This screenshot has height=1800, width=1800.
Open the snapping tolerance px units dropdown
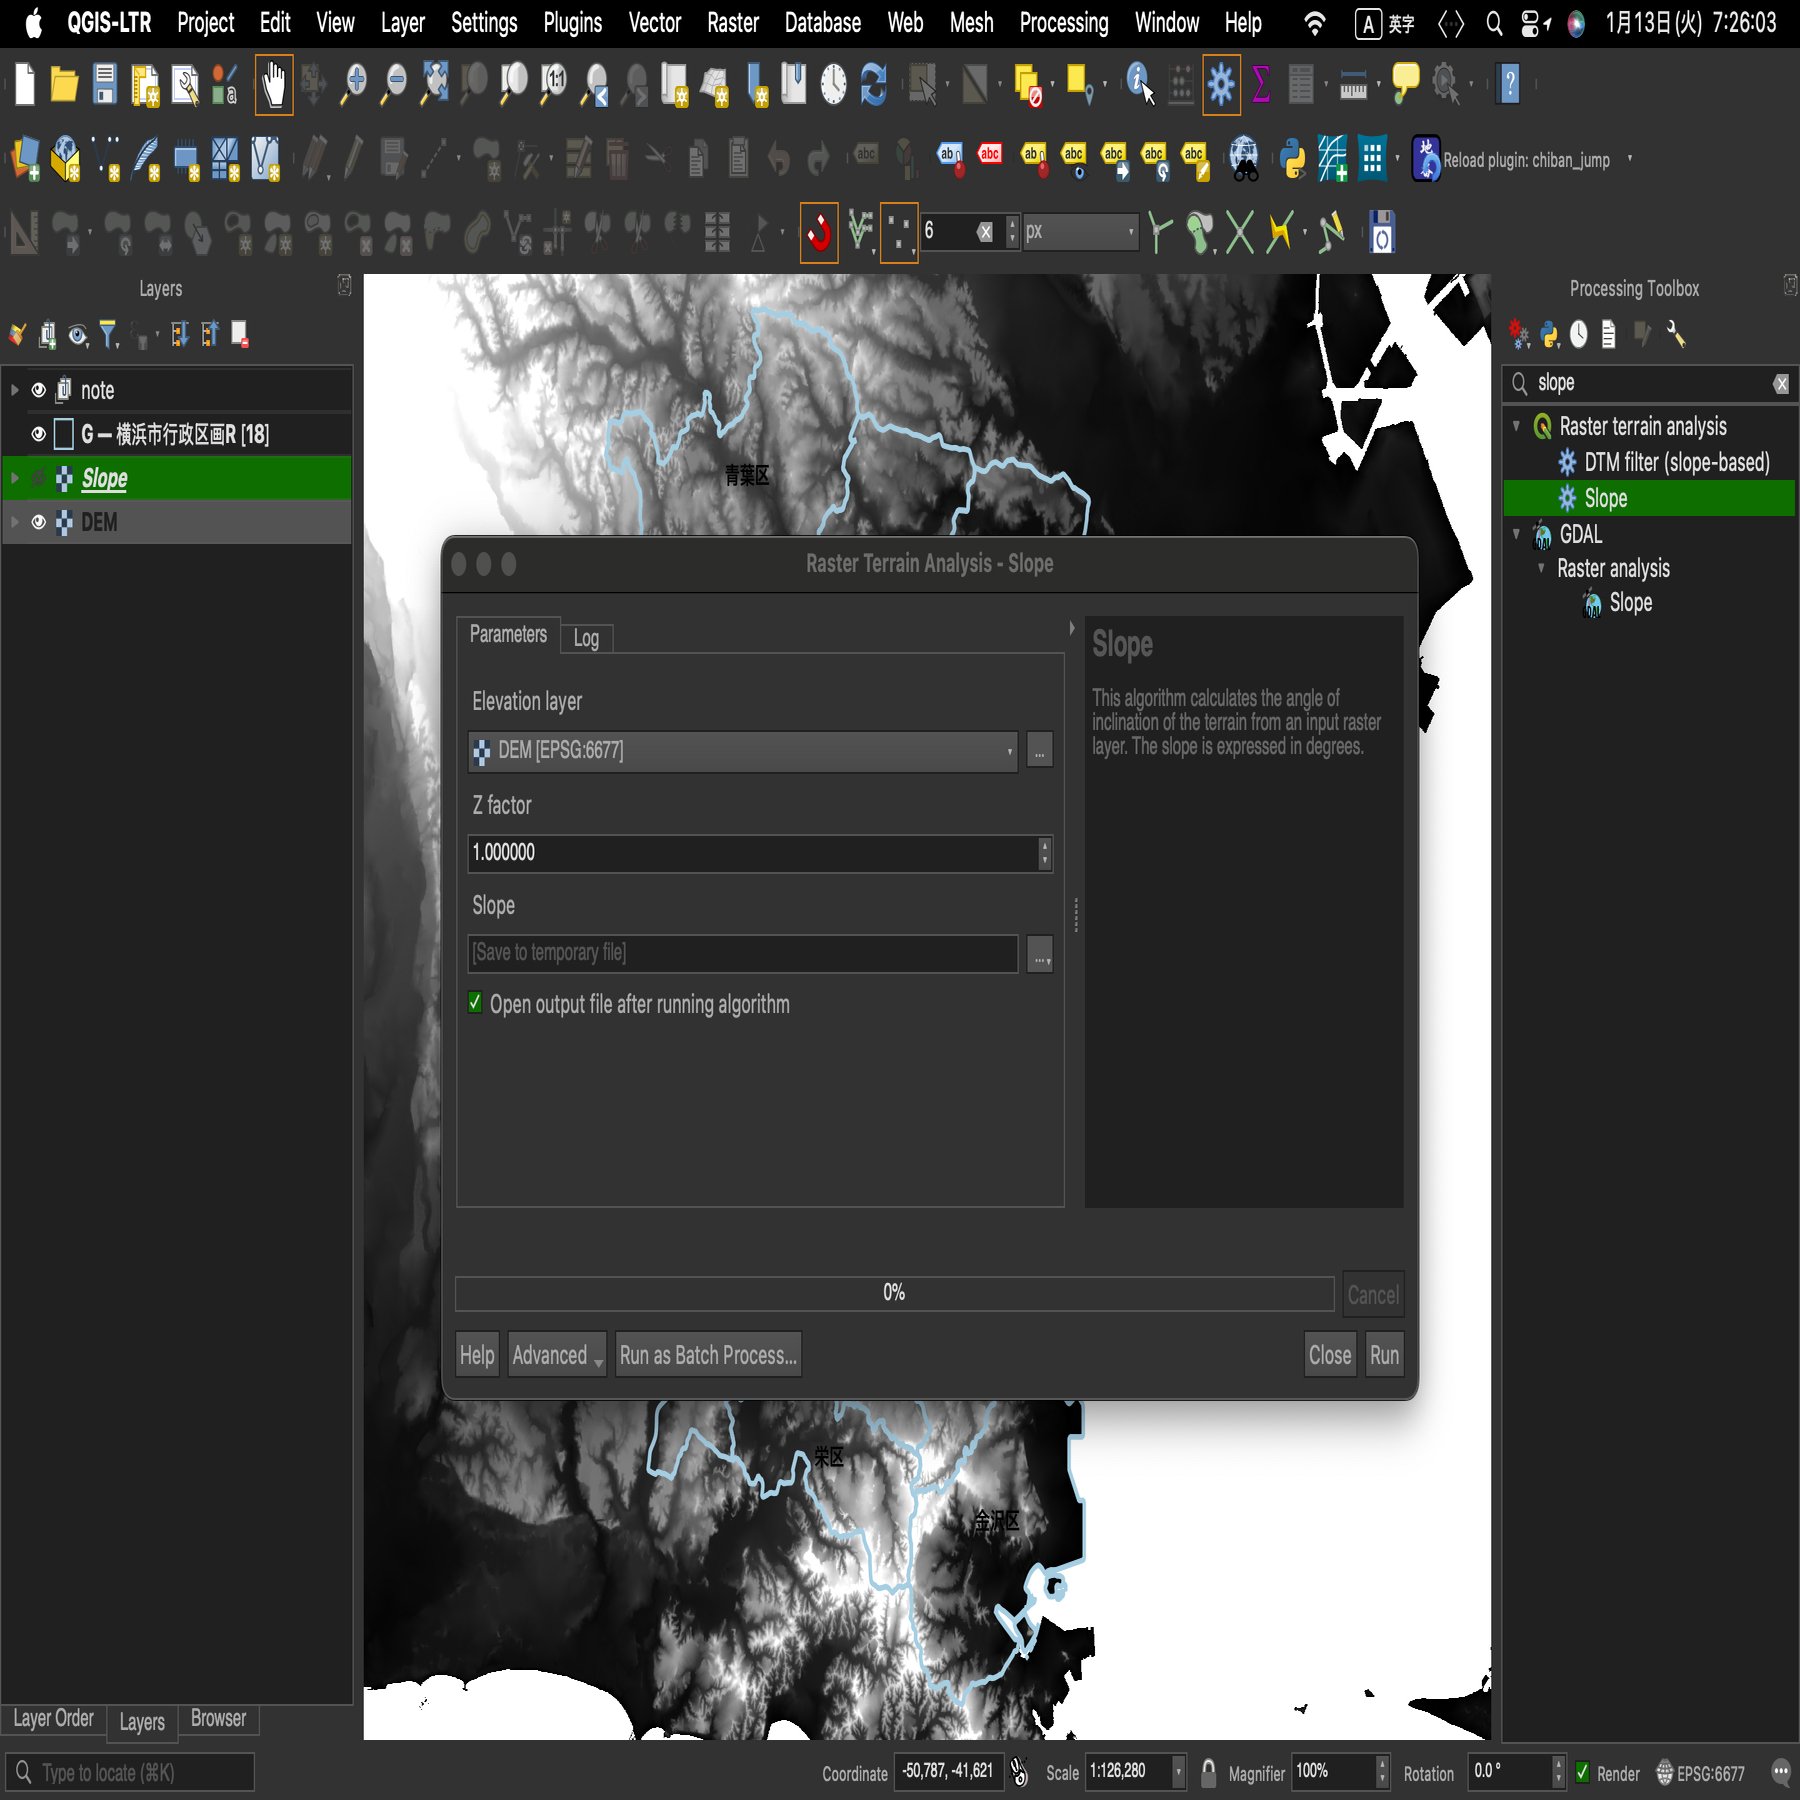click(x=1080, y=232)
